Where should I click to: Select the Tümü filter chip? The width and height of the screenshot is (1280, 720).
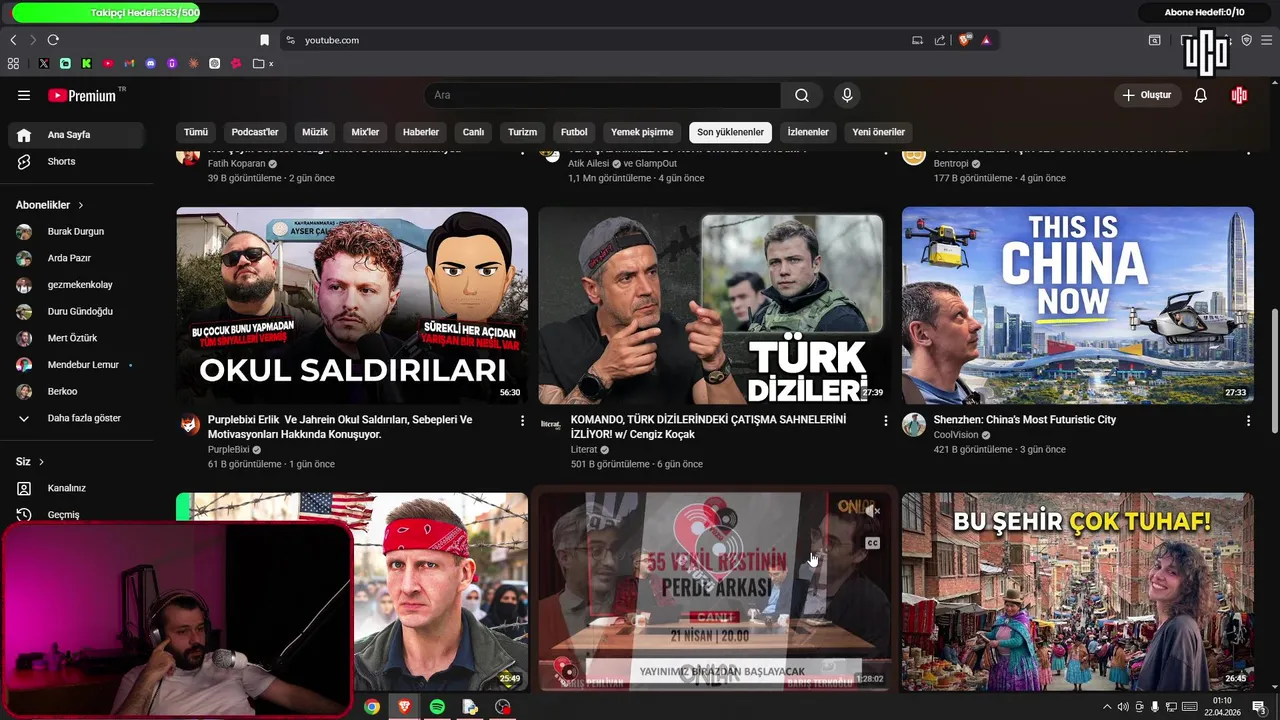[196, 132]
